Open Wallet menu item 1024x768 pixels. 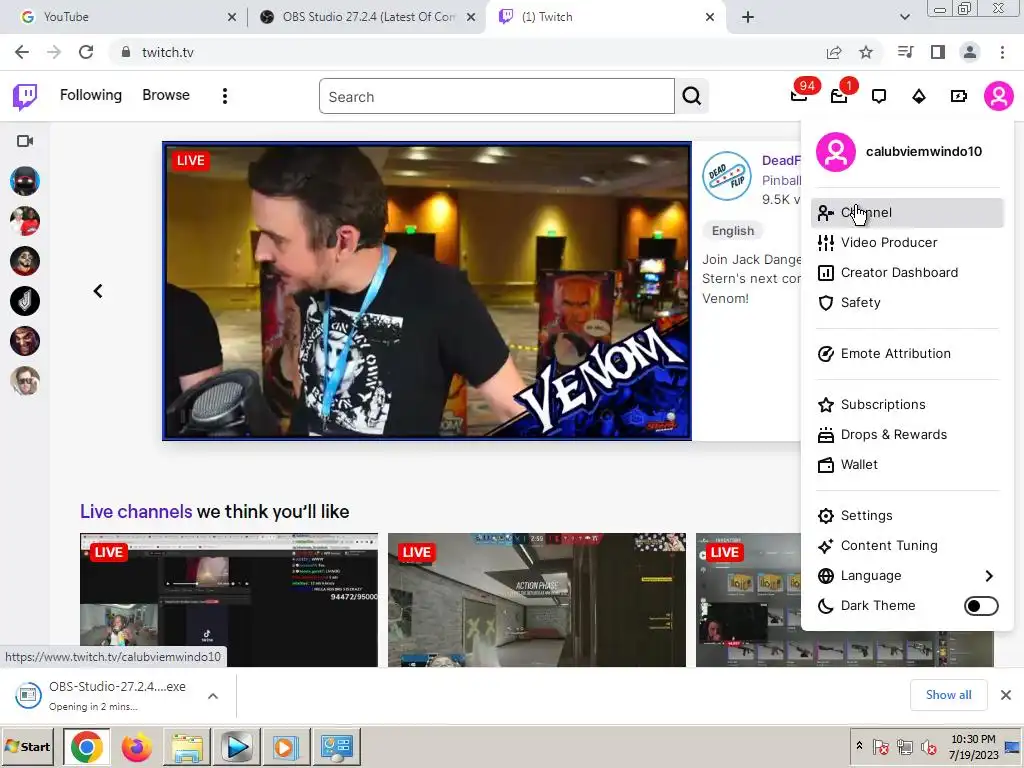point(907,464)
